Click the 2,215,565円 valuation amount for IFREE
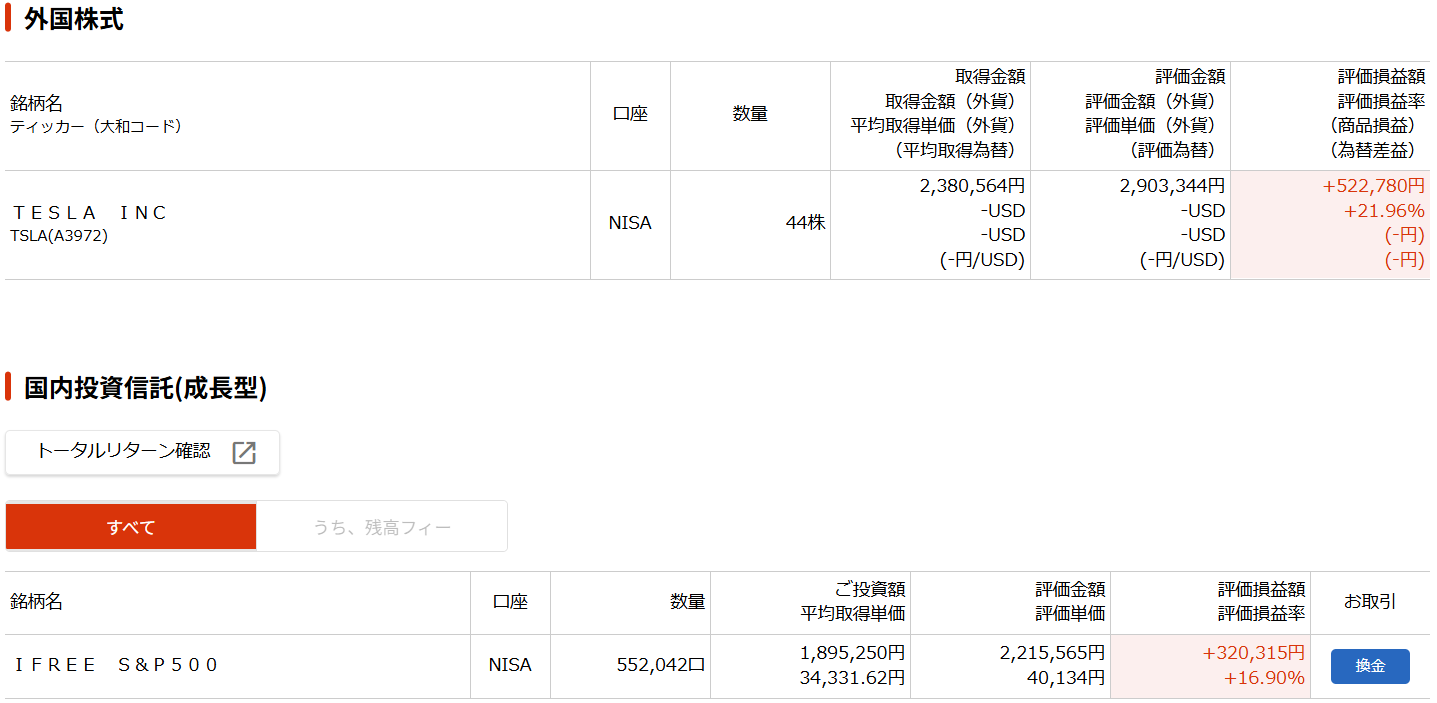The image size is (1437, 703). [x=1052, y=653]
